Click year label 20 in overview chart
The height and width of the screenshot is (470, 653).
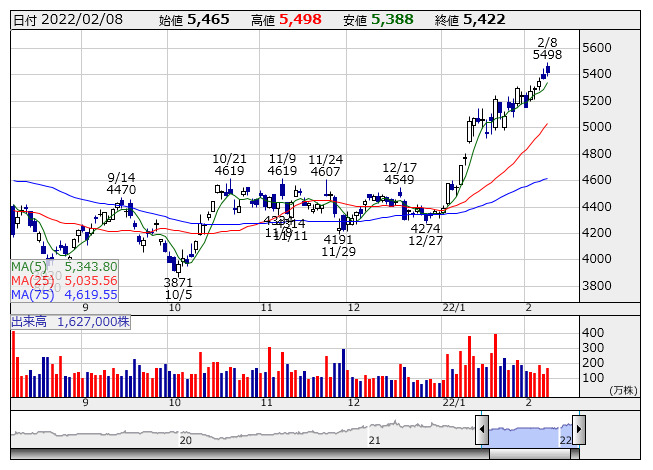pos(186,440)
